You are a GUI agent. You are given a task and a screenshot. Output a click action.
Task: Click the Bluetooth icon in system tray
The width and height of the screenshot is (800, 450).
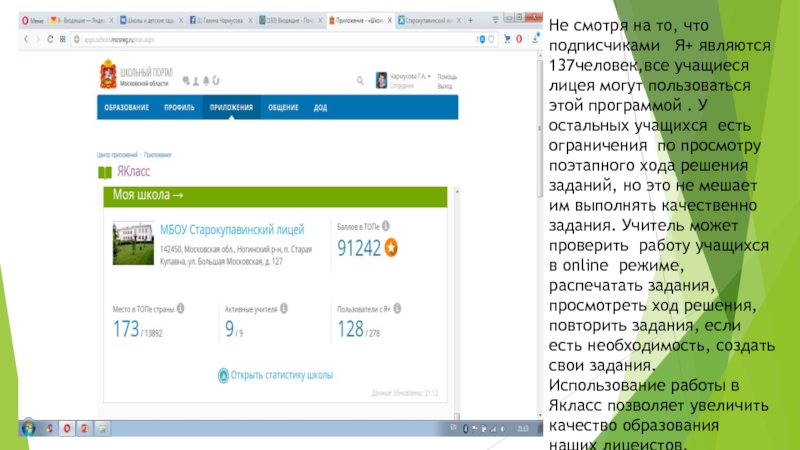(x=465, y=429)
